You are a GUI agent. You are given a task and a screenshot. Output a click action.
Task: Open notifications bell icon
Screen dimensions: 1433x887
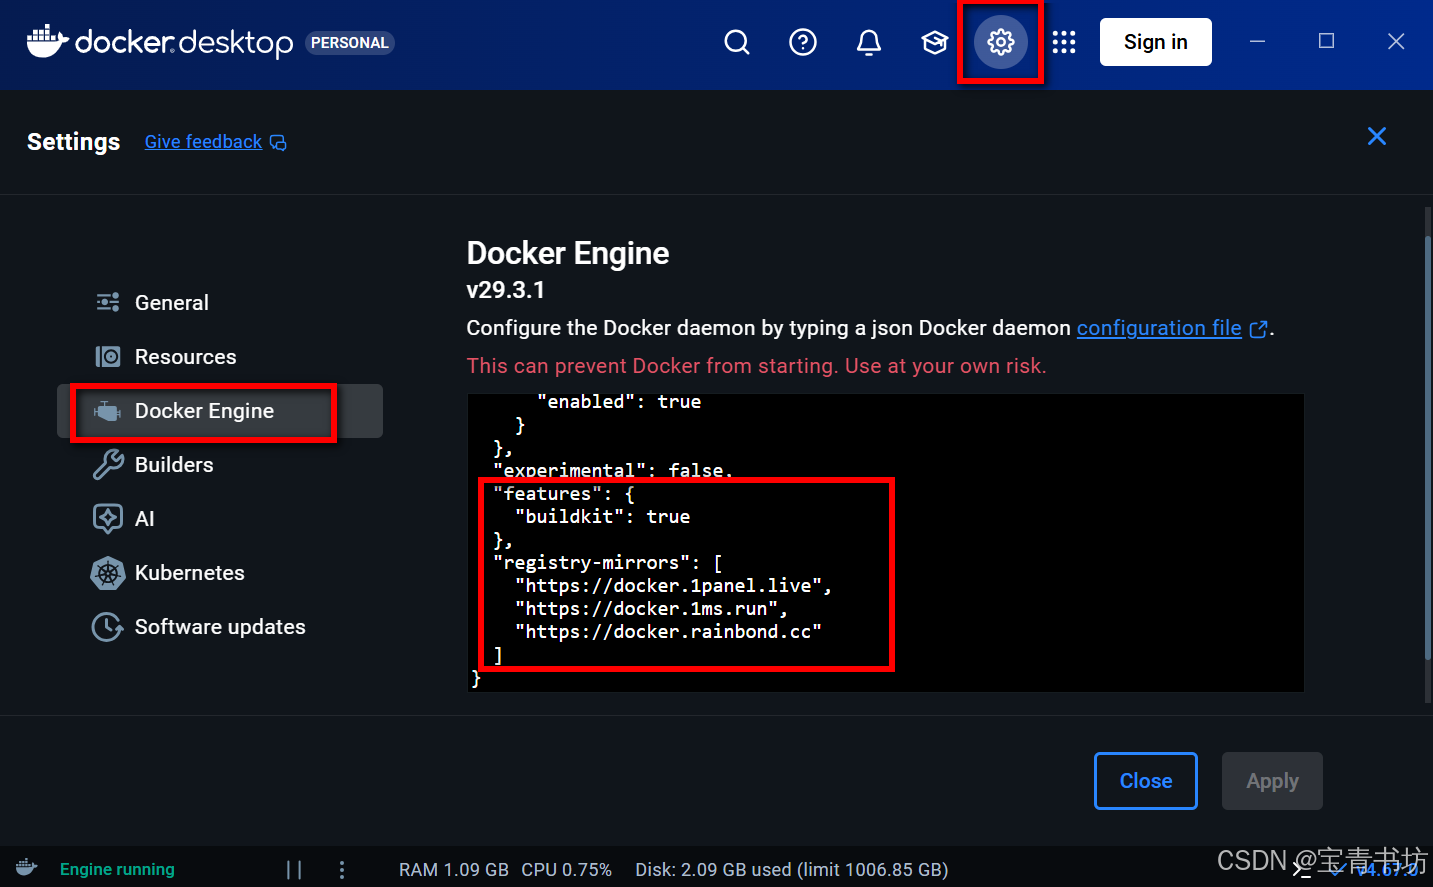[869, 42]
